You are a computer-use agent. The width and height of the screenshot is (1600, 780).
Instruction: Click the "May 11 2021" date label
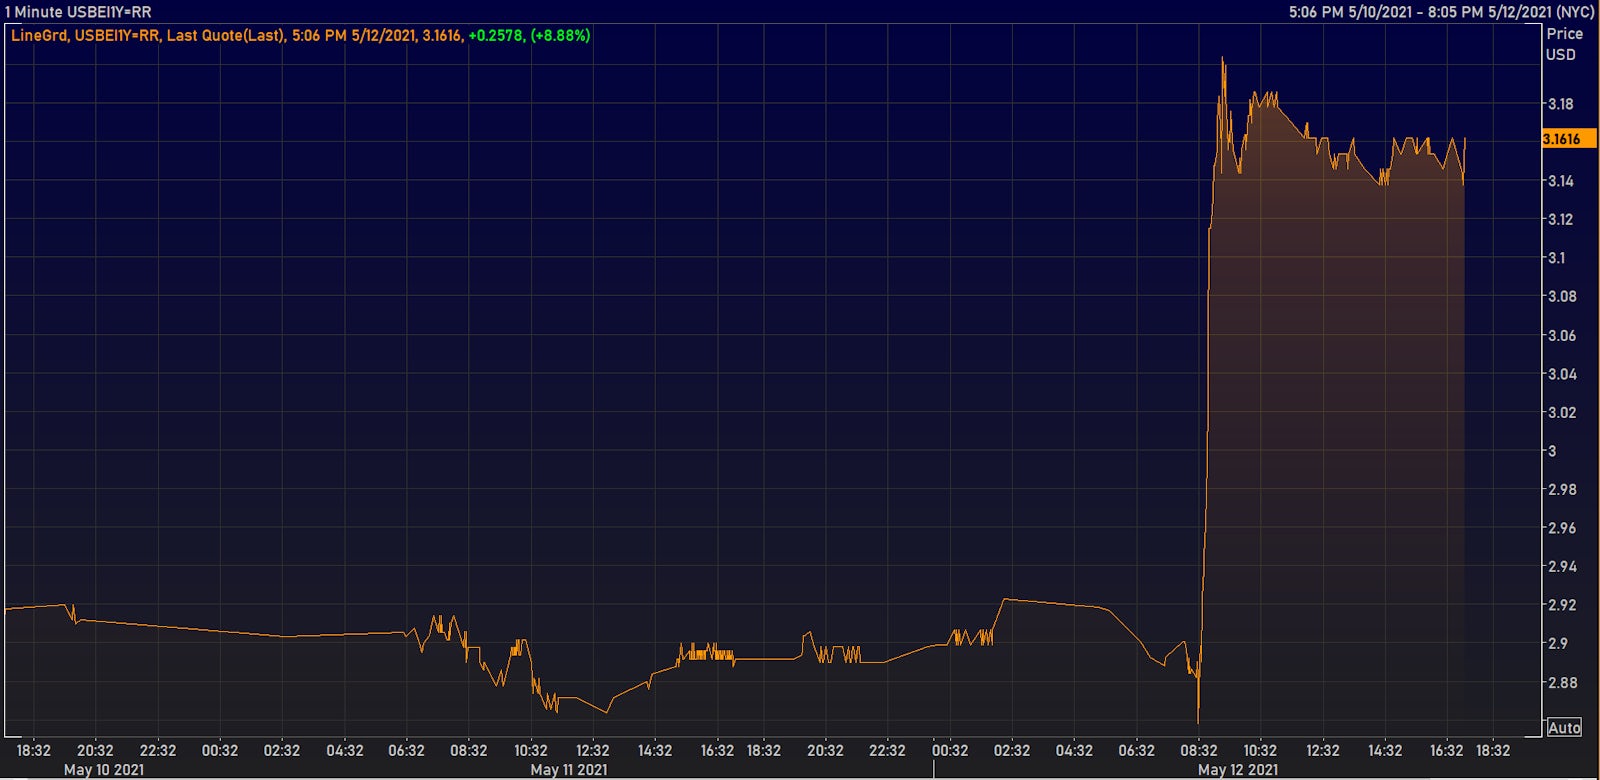[569, 770]
